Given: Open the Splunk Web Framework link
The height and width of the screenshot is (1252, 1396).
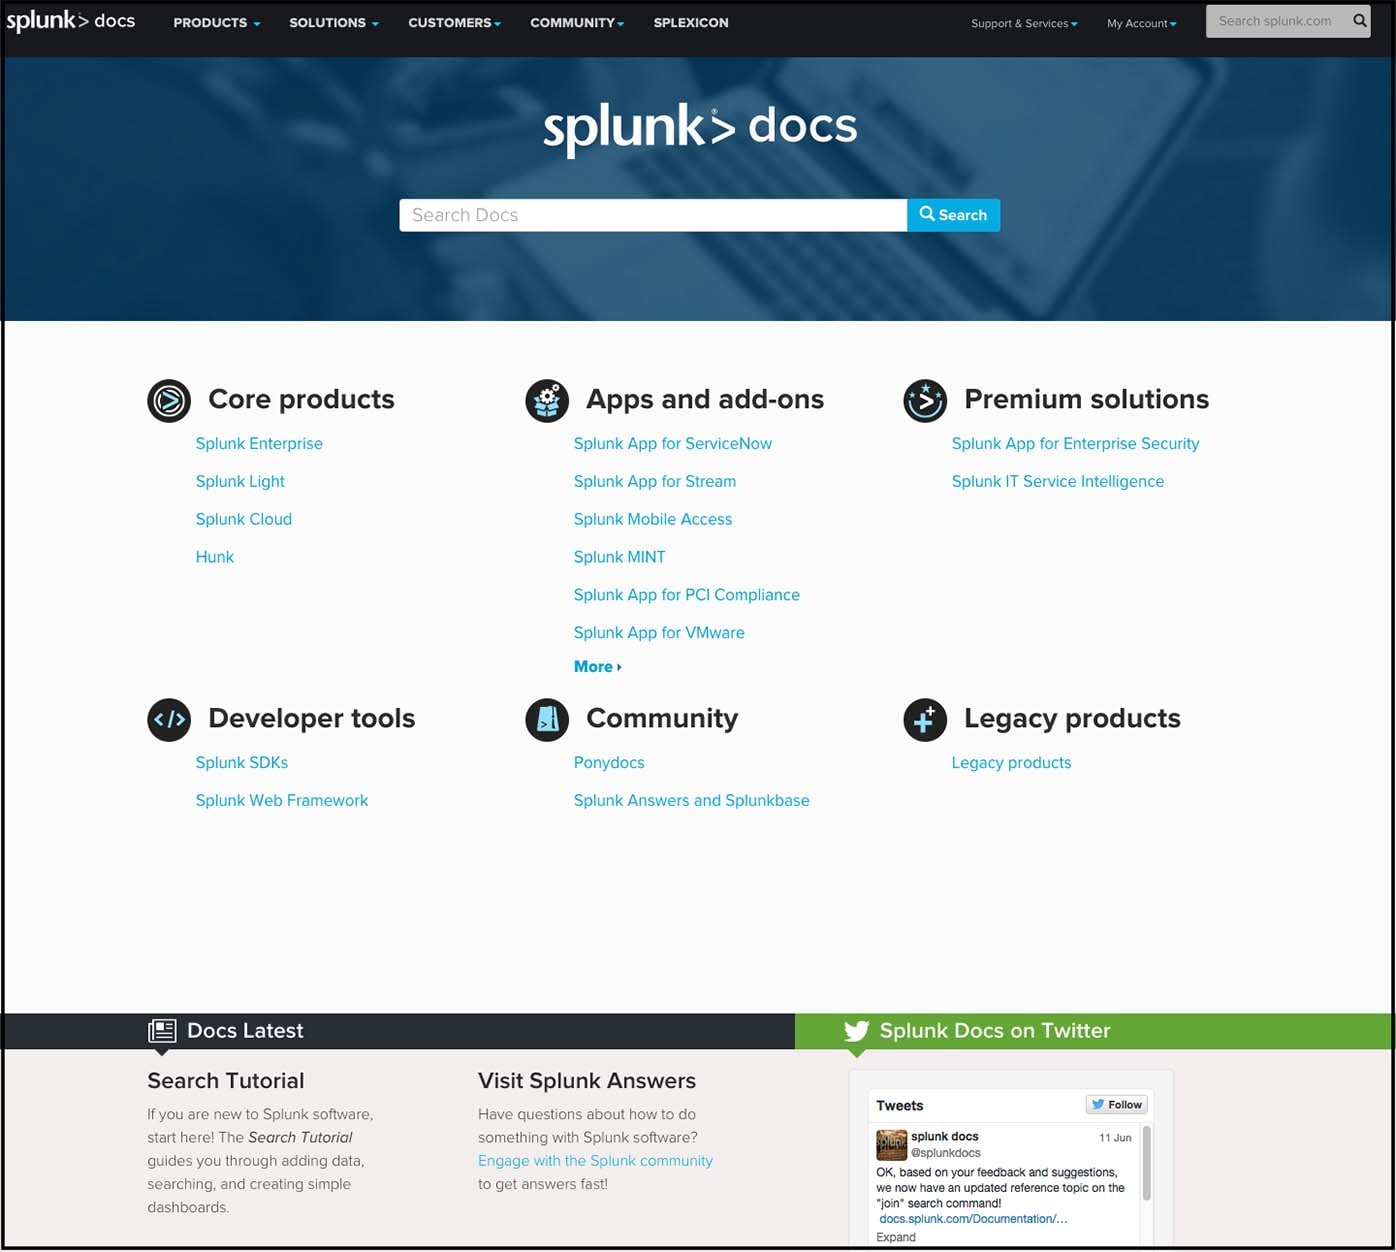Looking at the screenshot, I should (x=281, y=800).
